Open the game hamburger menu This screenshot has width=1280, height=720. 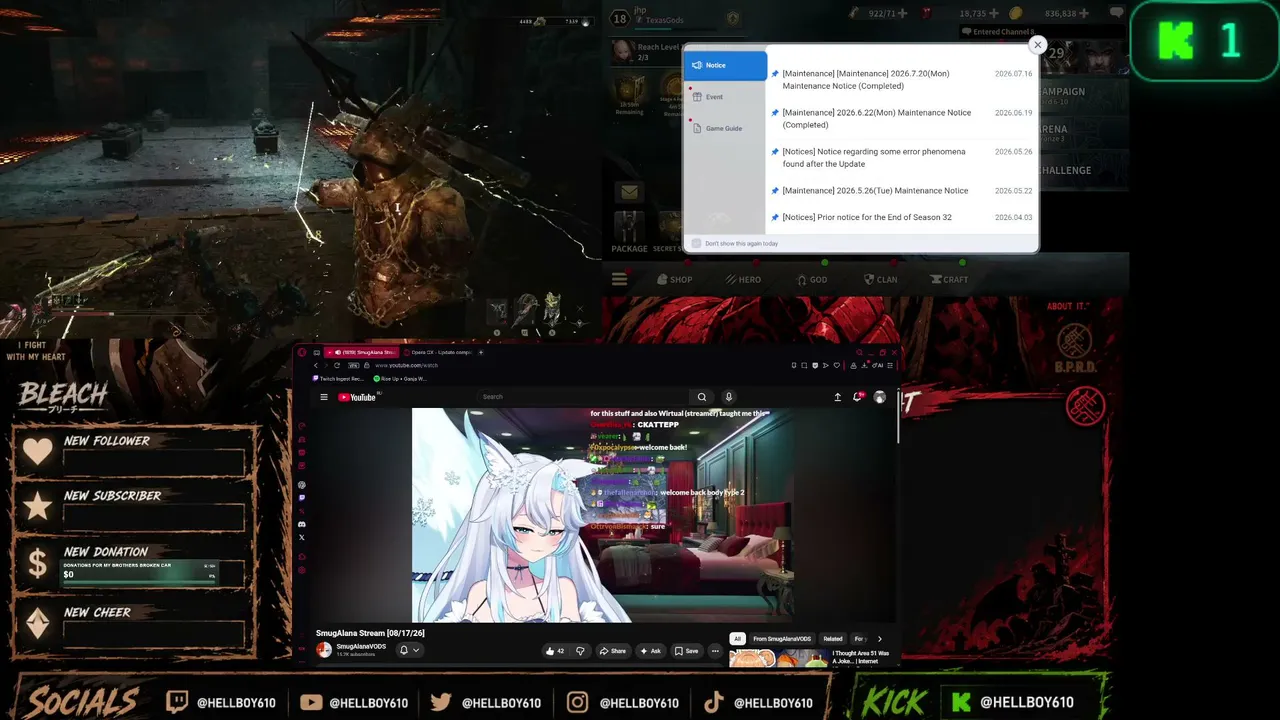tap(620, 280)
